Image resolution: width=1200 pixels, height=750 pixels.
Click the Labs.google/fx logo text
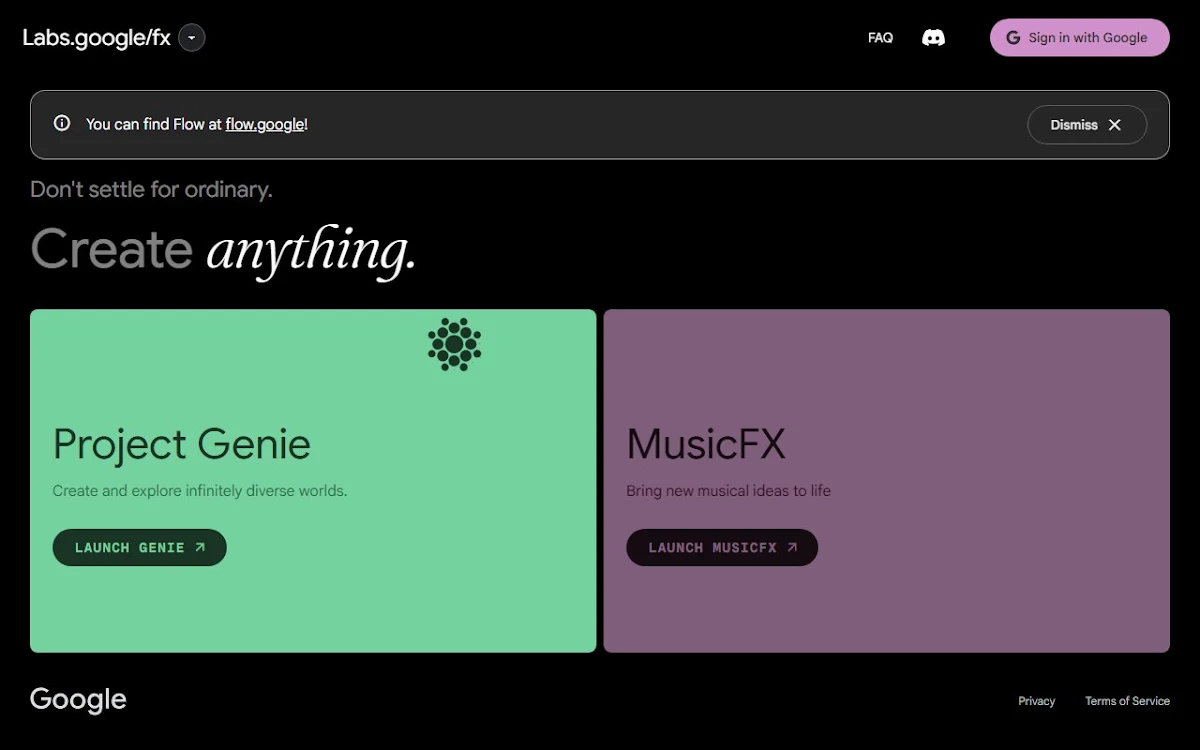click(96, 38)
